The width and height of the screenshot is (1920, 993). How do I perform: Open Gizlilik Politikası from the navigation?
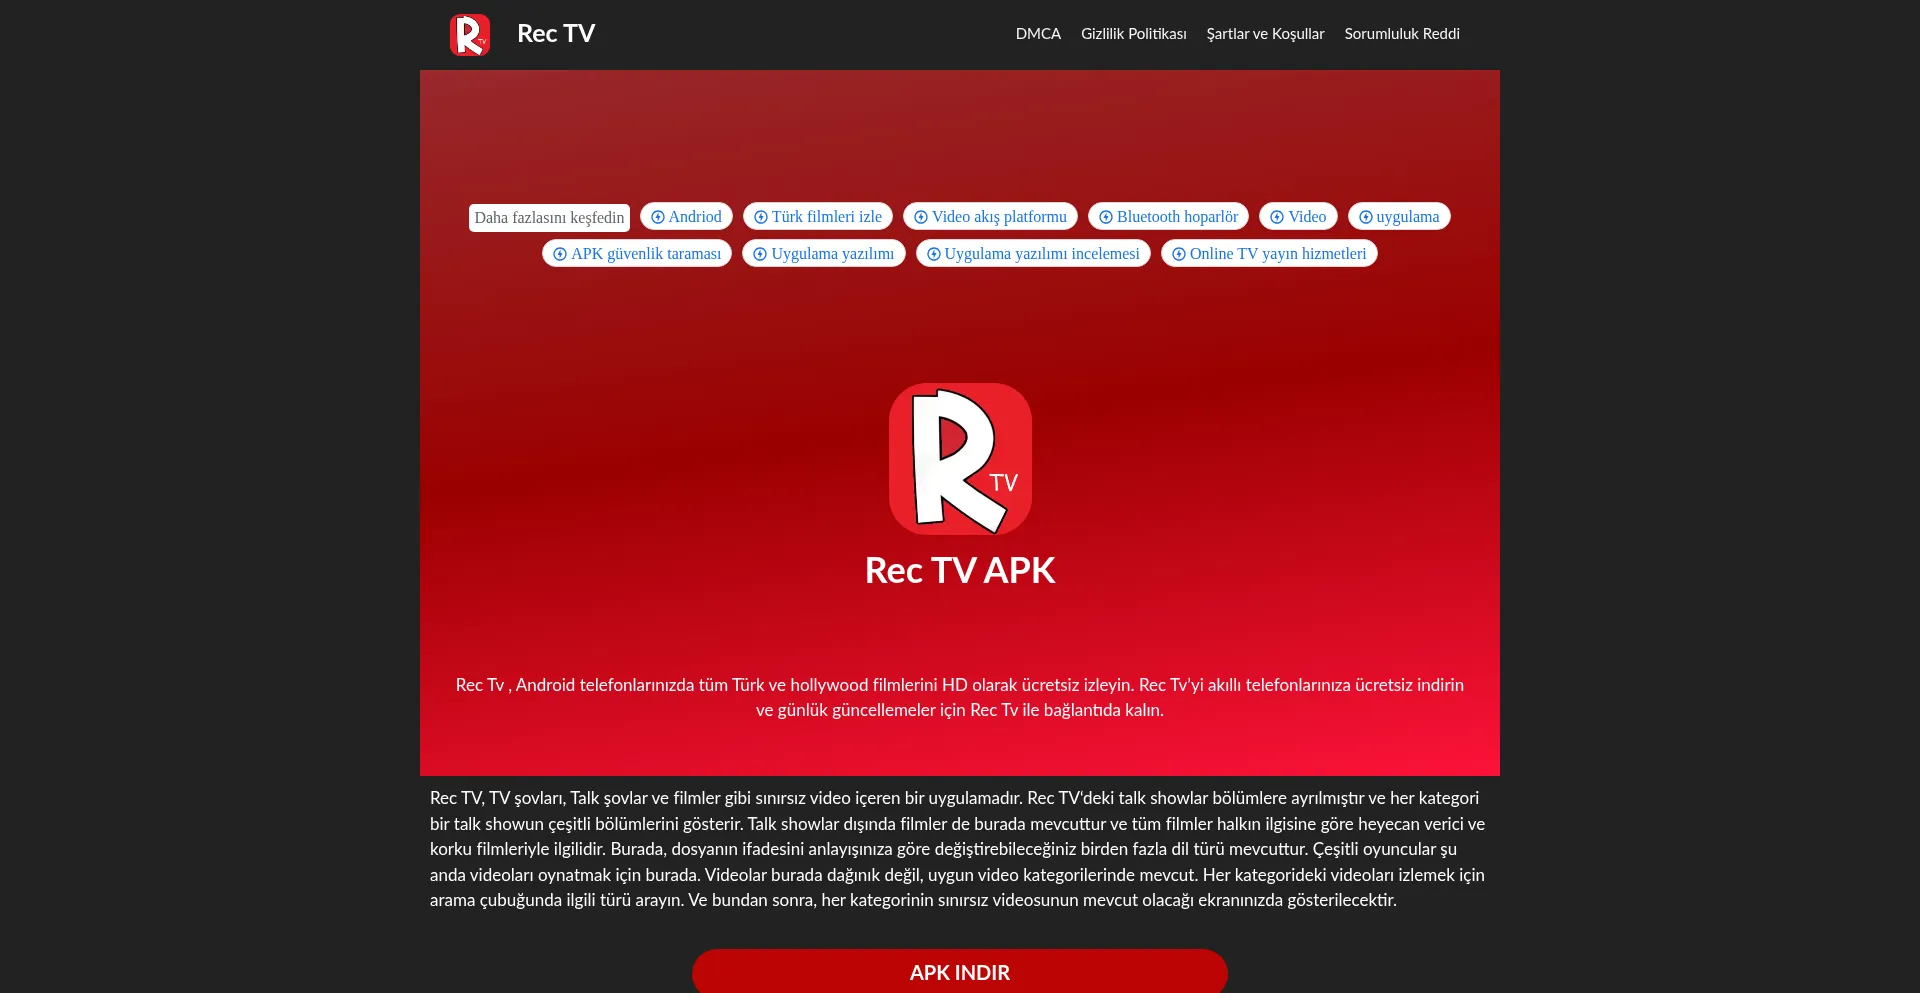pos(1133,34)
